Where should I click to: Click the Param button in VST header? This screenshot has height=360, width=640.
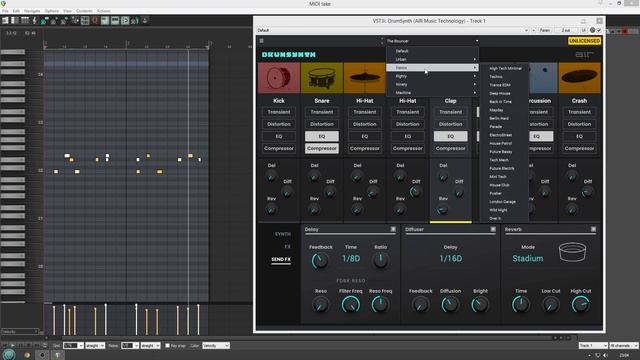[545, 30]
